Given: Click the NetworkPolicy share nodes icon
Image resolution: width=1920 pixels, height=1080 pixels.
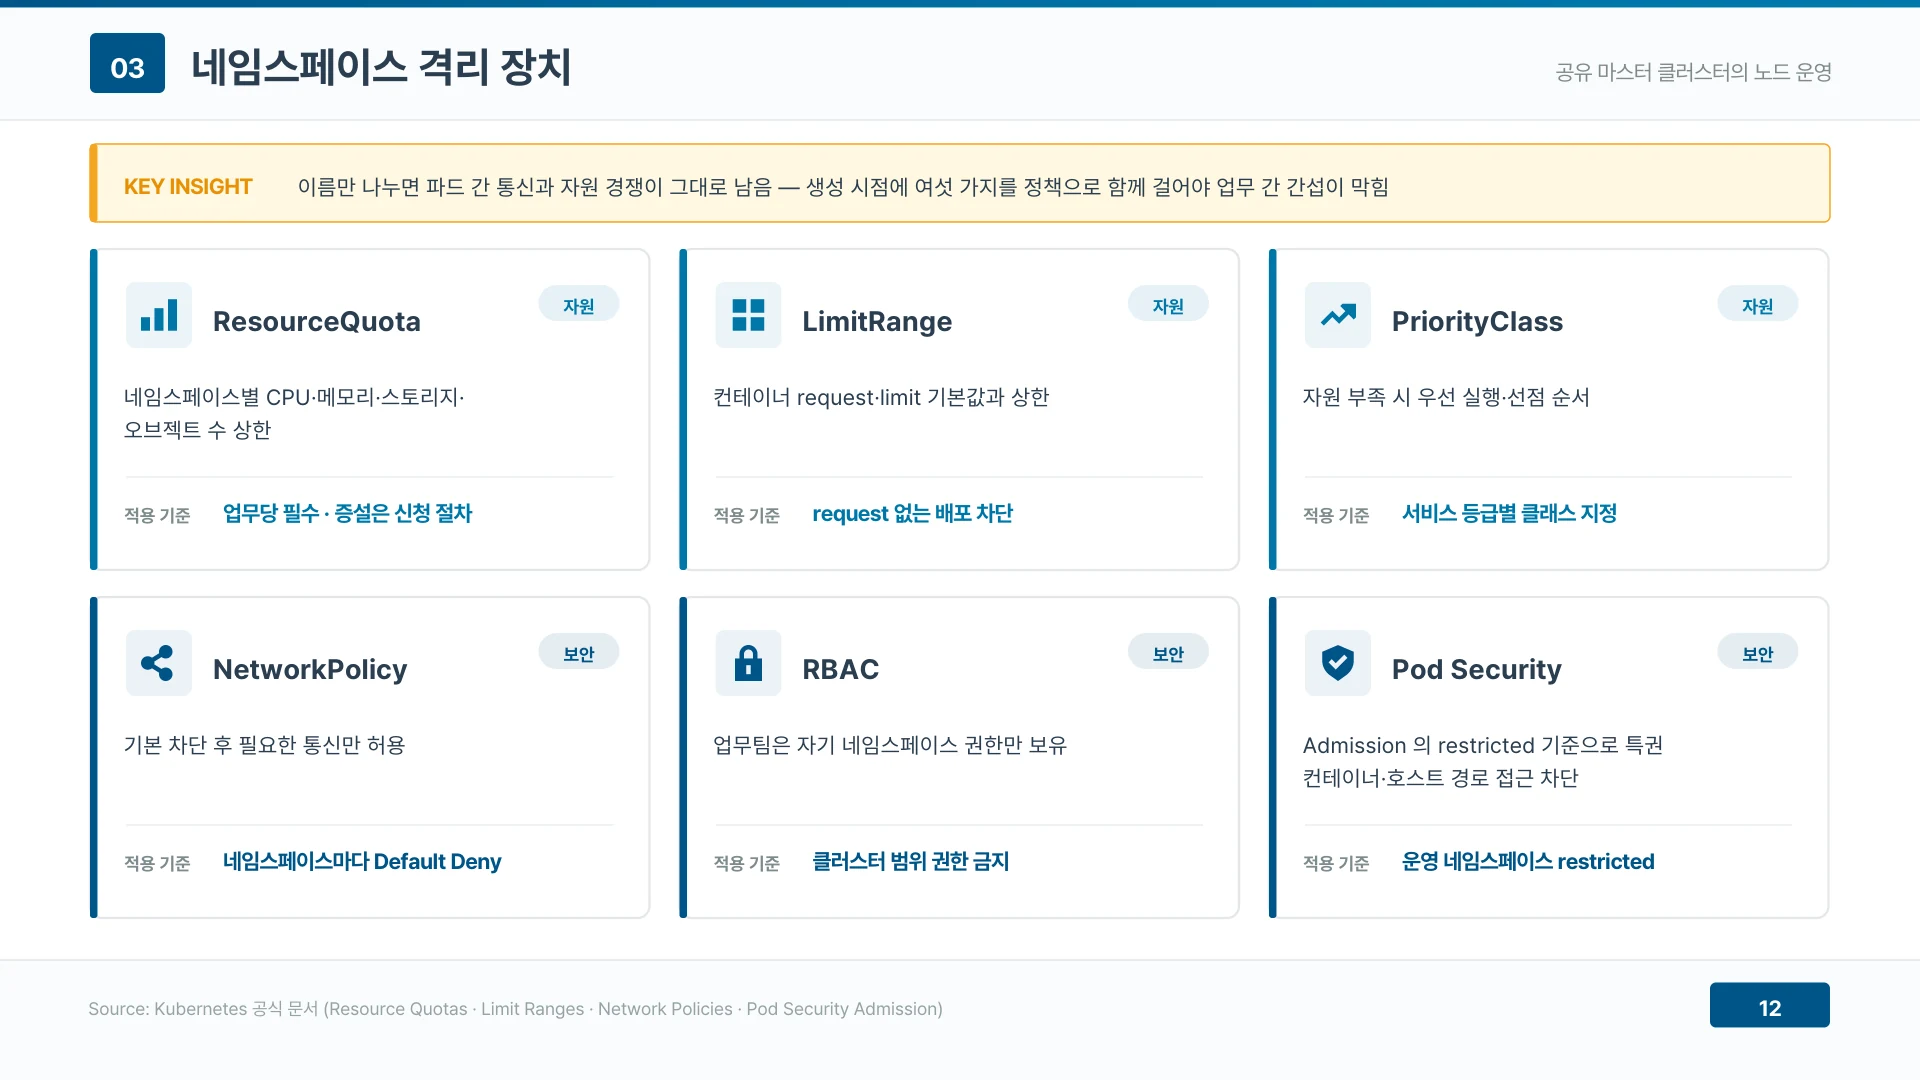Looking at the screenshot, I should [159, 663].
